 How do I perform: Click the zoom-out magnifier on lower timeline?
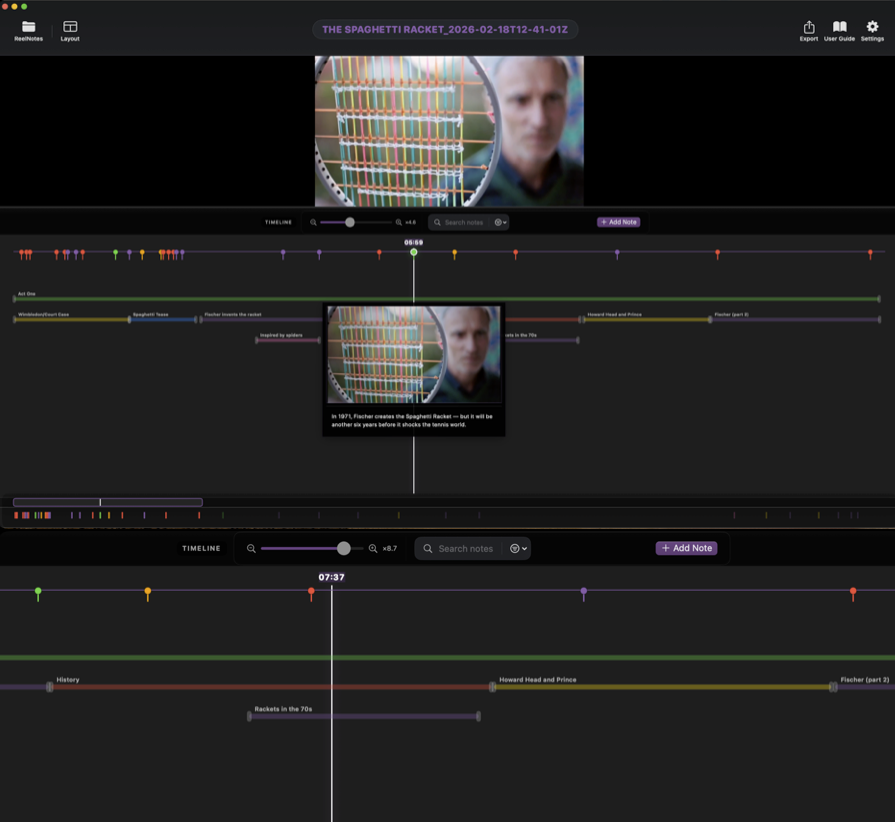(x=251, y=548)
